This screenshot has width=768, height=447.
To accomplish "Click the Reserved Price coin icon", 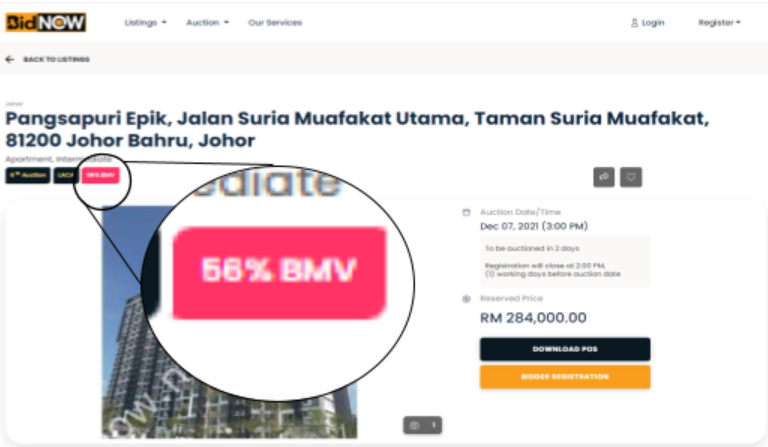I will coord(466,299).
